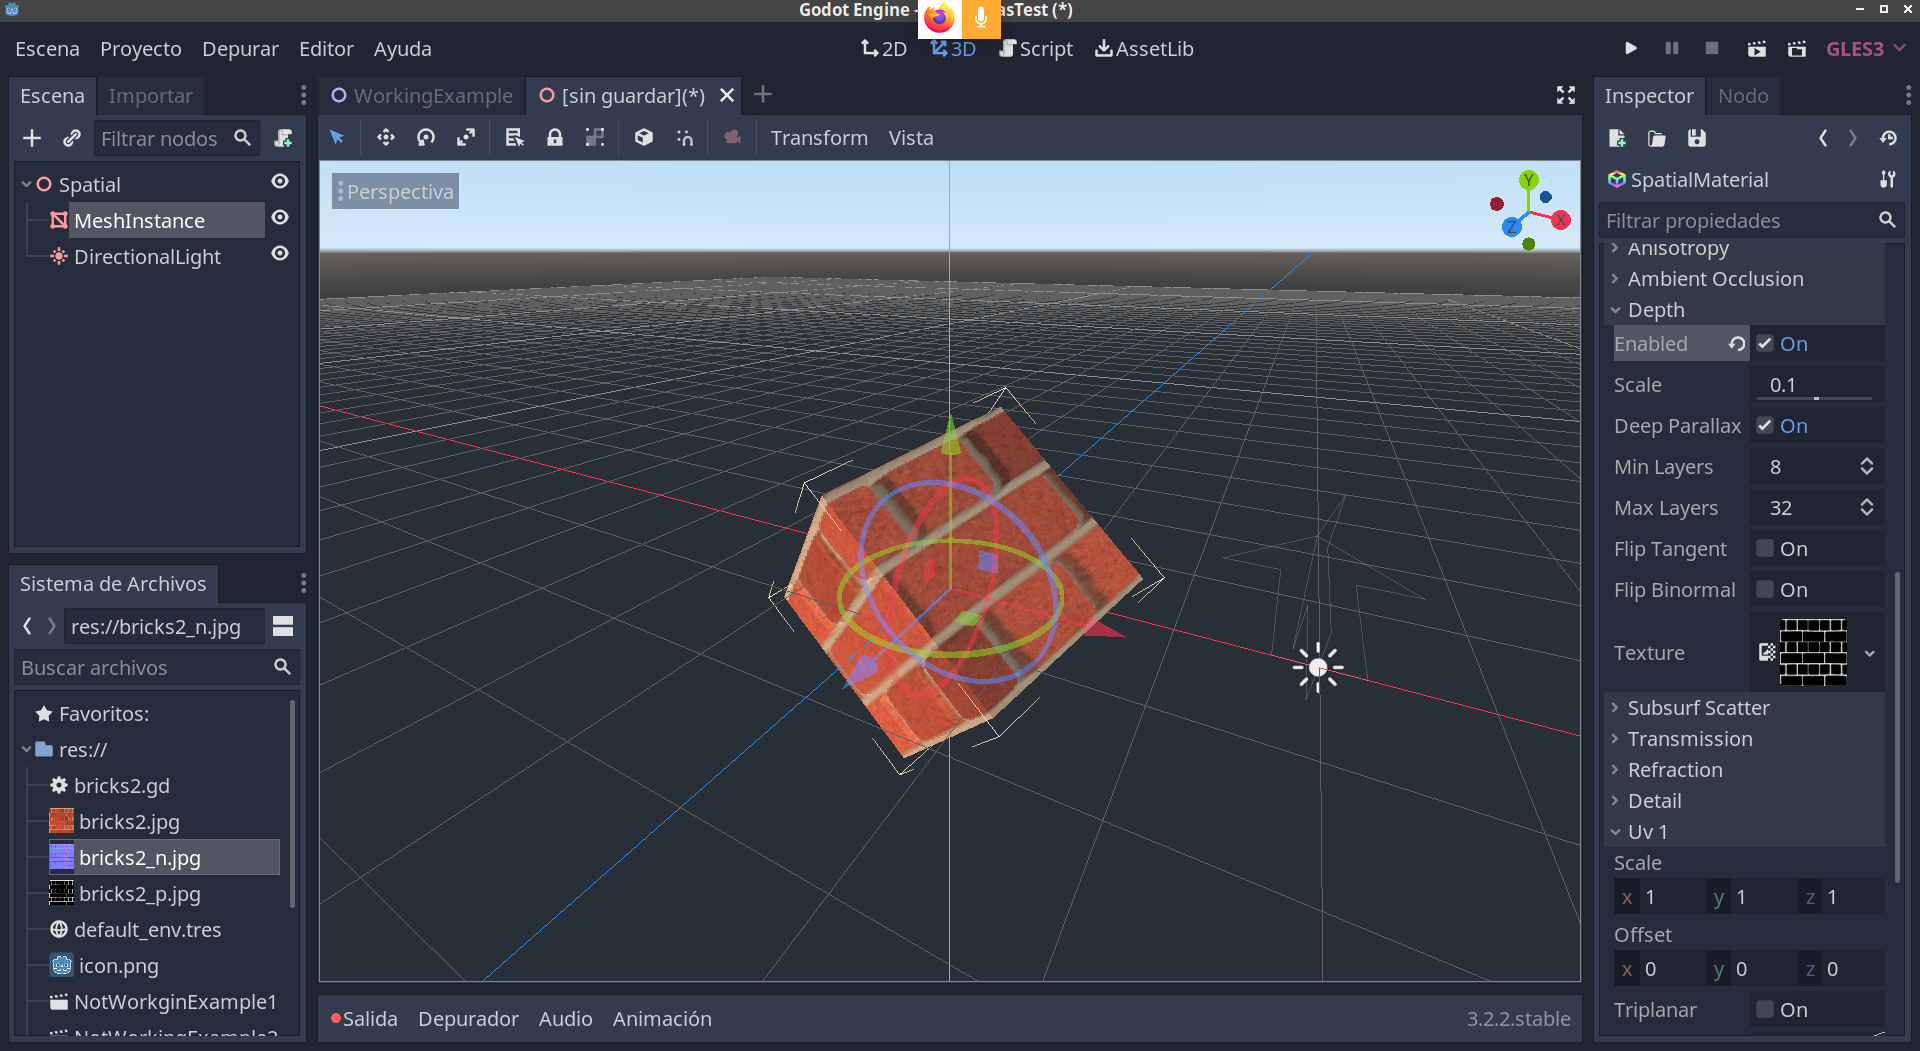Image resolution: width=1920 pixels, height=1051 pixels.
Task: Expand Detail section
Action: 1744,801
